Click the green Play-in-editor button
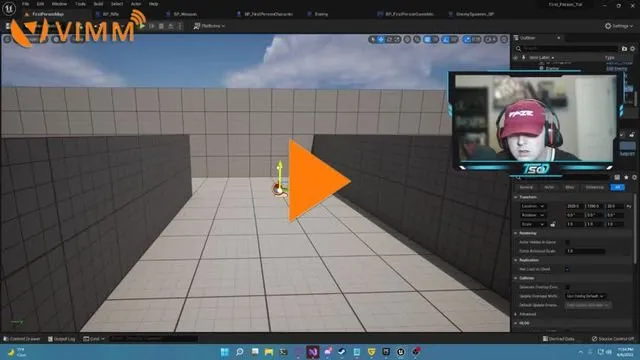 coord(142,26)
